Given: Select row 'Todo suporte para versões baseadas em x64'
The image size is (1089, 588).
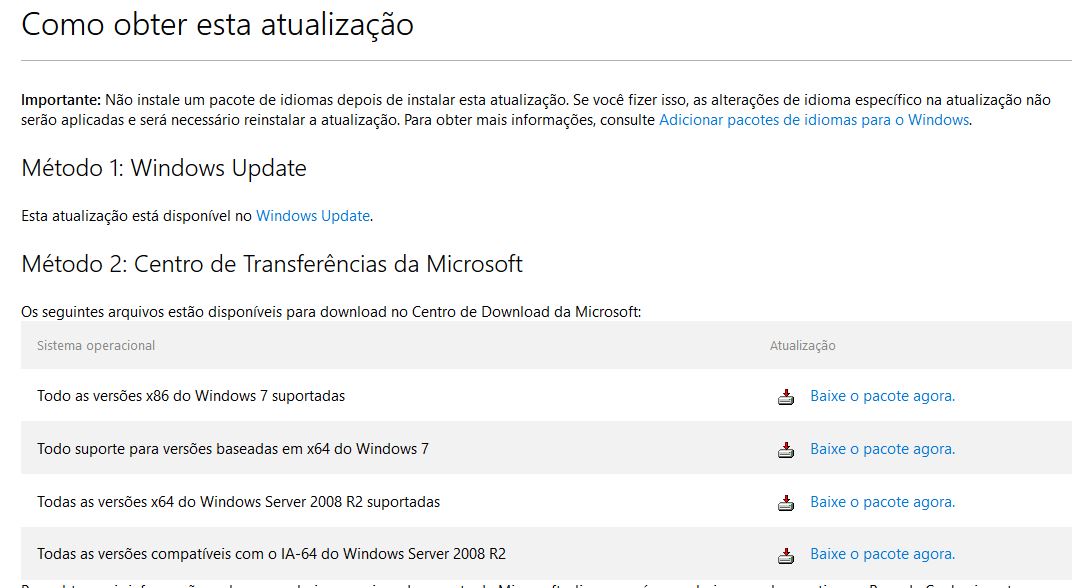Looking at the screenshot, I should click(546, 448).
